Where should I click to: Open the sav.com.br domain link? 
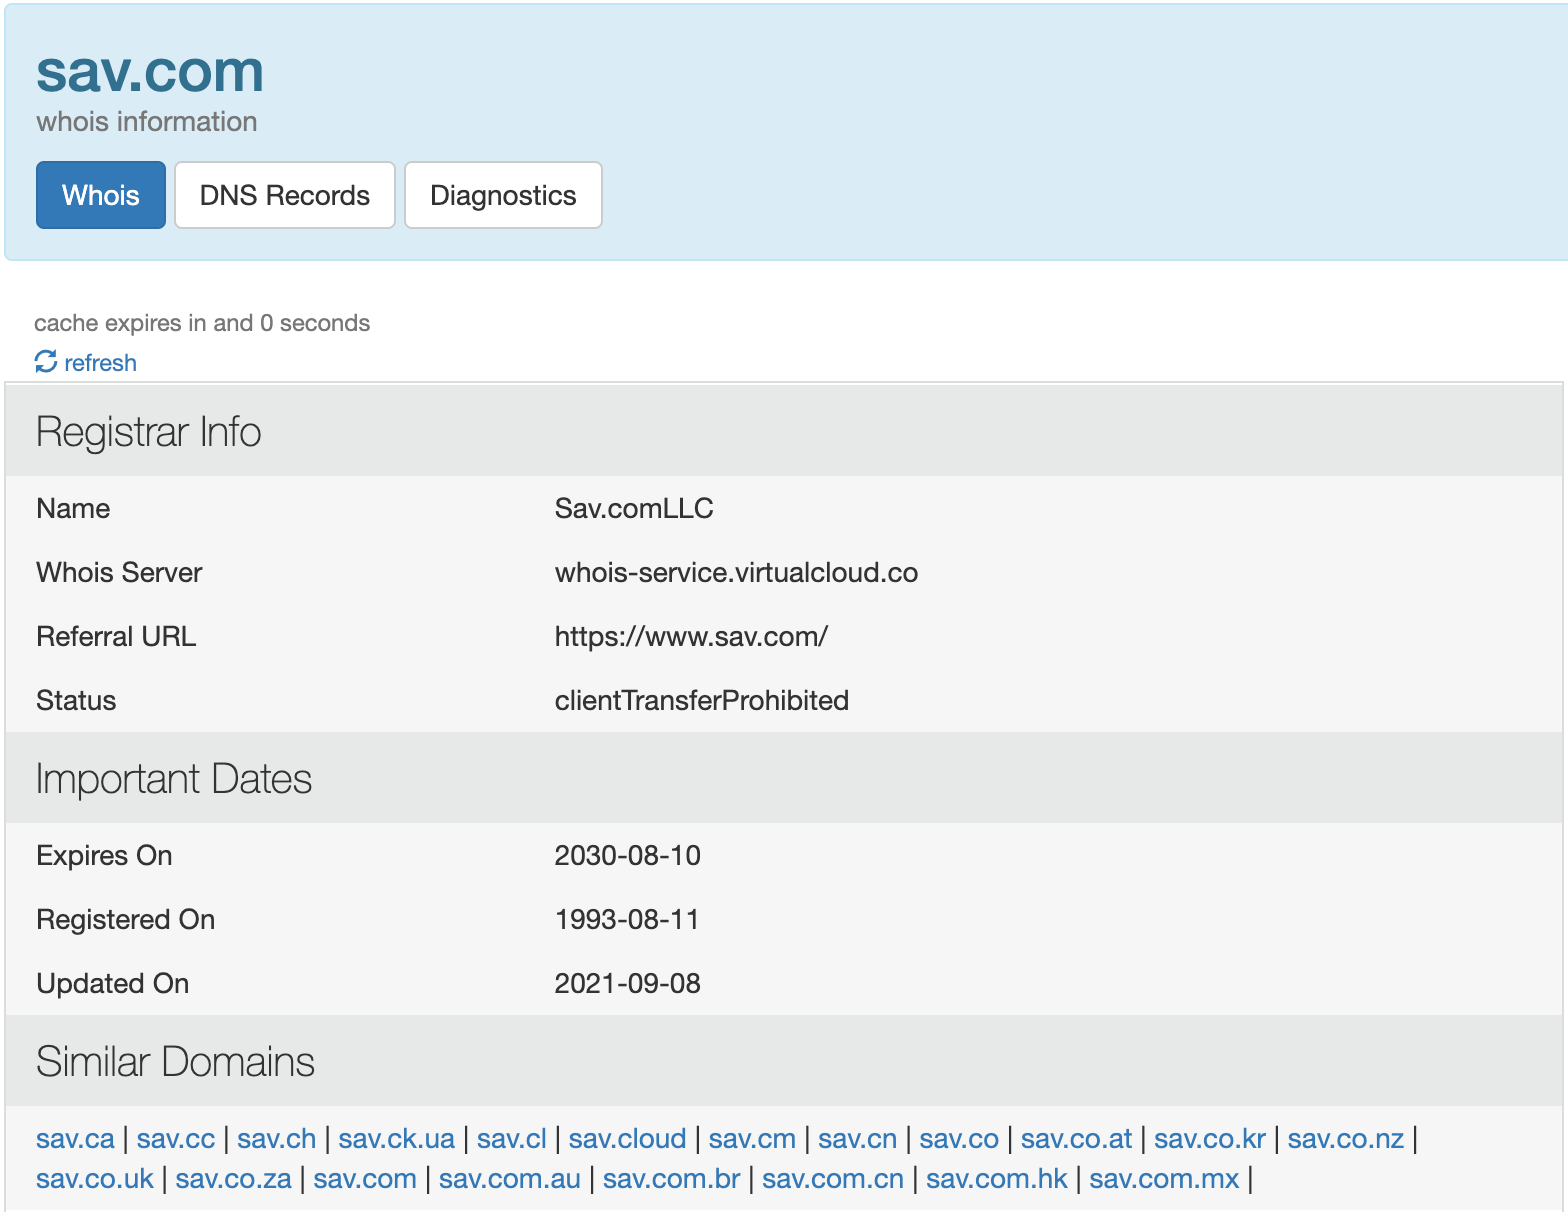point(672,1179)
